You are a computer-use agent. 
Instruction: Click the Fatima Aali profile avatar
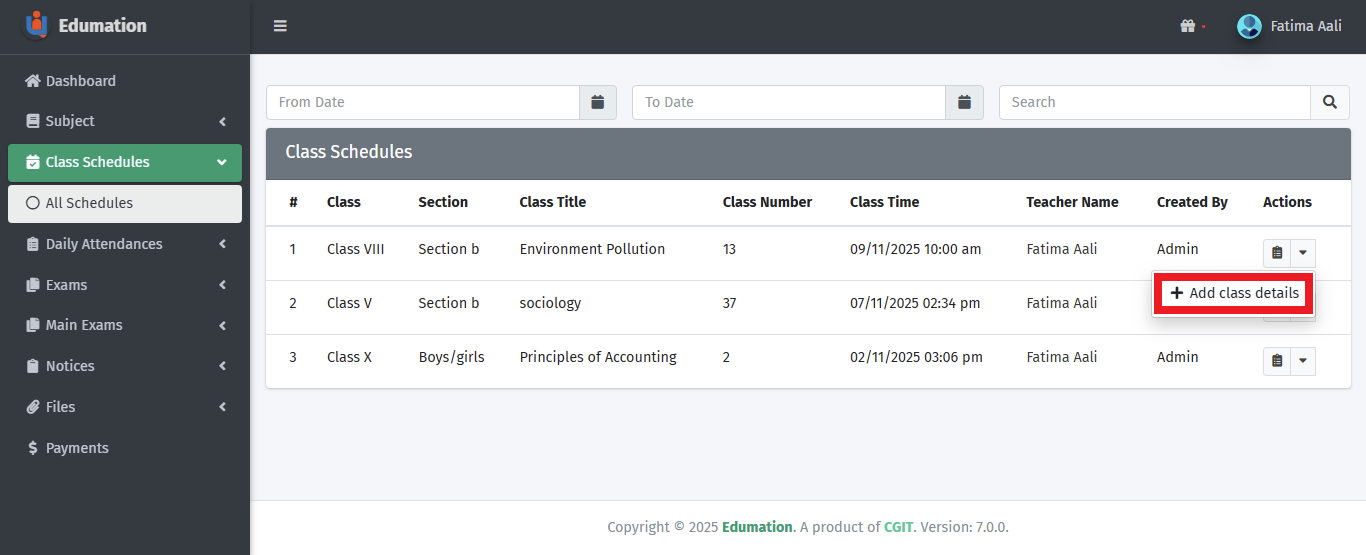coord(1249,26)
